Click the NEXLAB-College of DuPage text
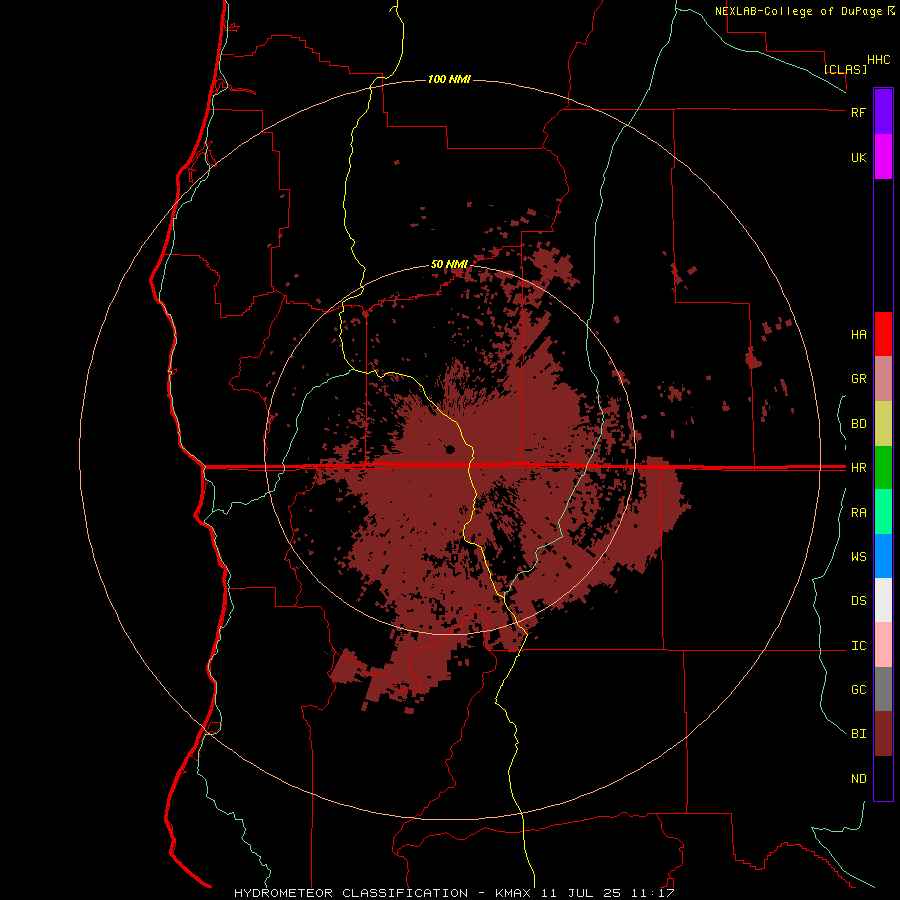The image size is (900, 900). tap(800, 11)
